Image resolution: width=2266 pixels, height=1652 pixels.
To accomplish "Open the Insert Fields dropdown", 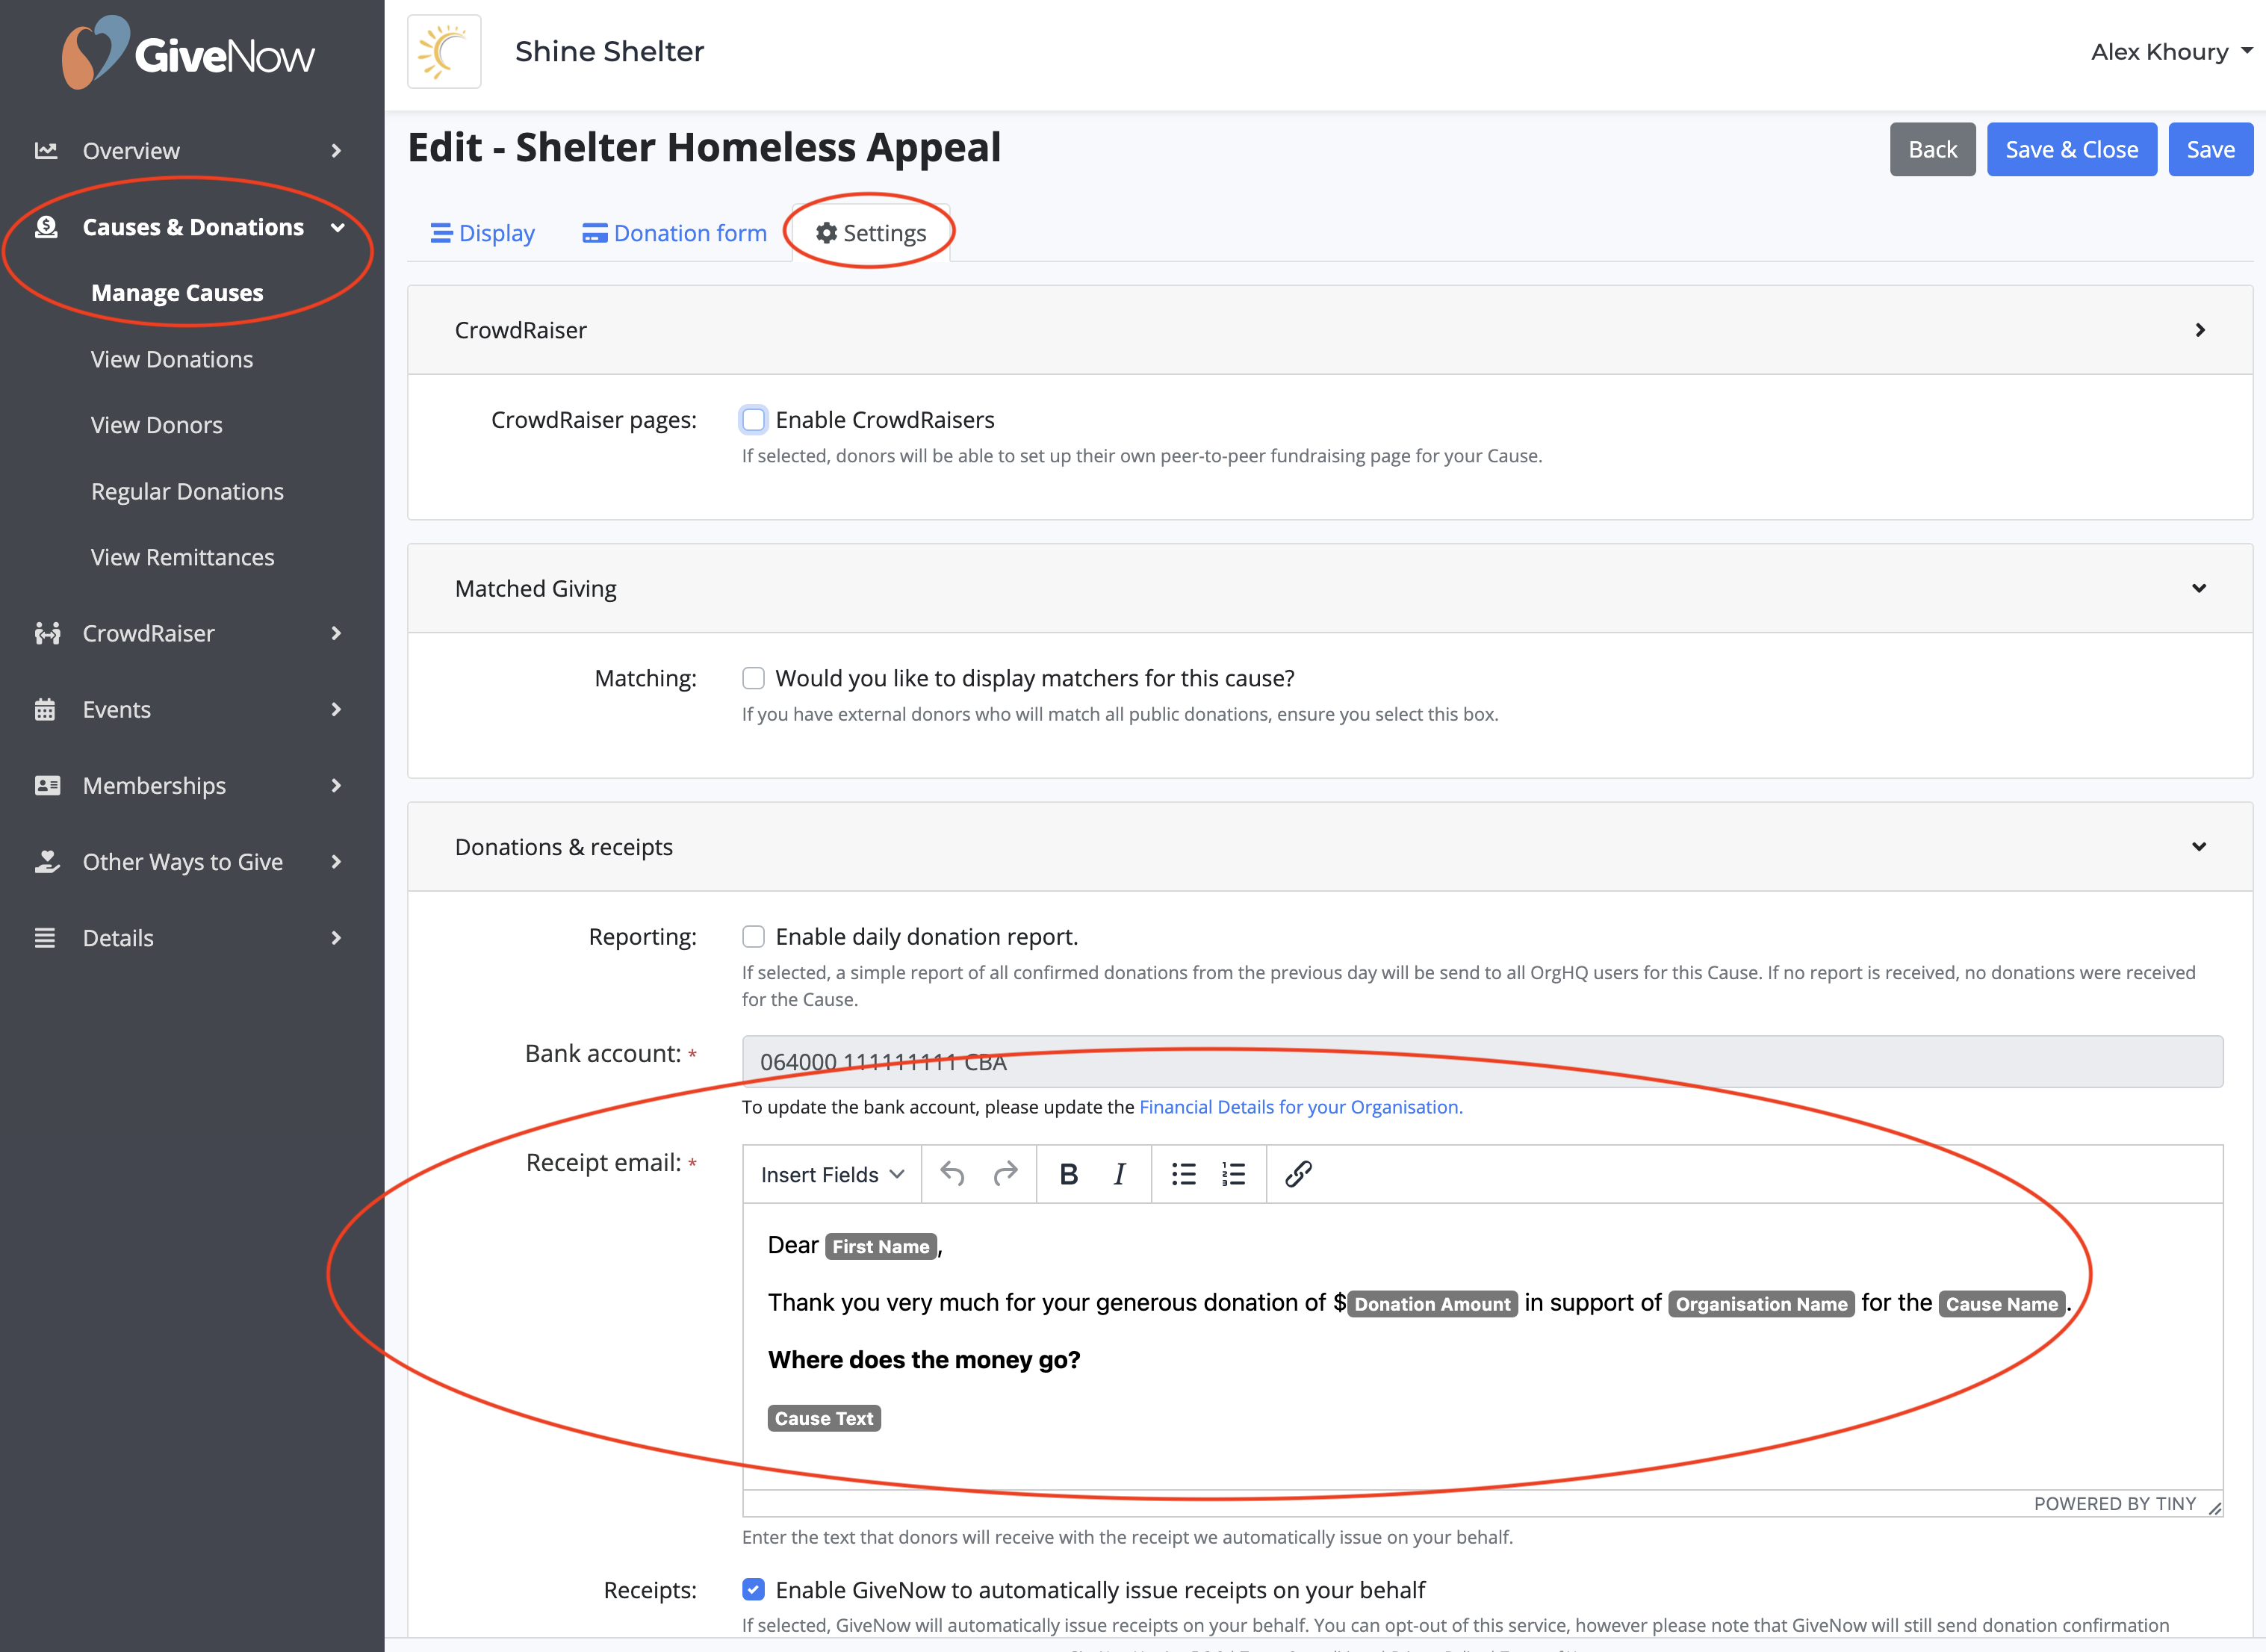I will (x=831, y=1174).
